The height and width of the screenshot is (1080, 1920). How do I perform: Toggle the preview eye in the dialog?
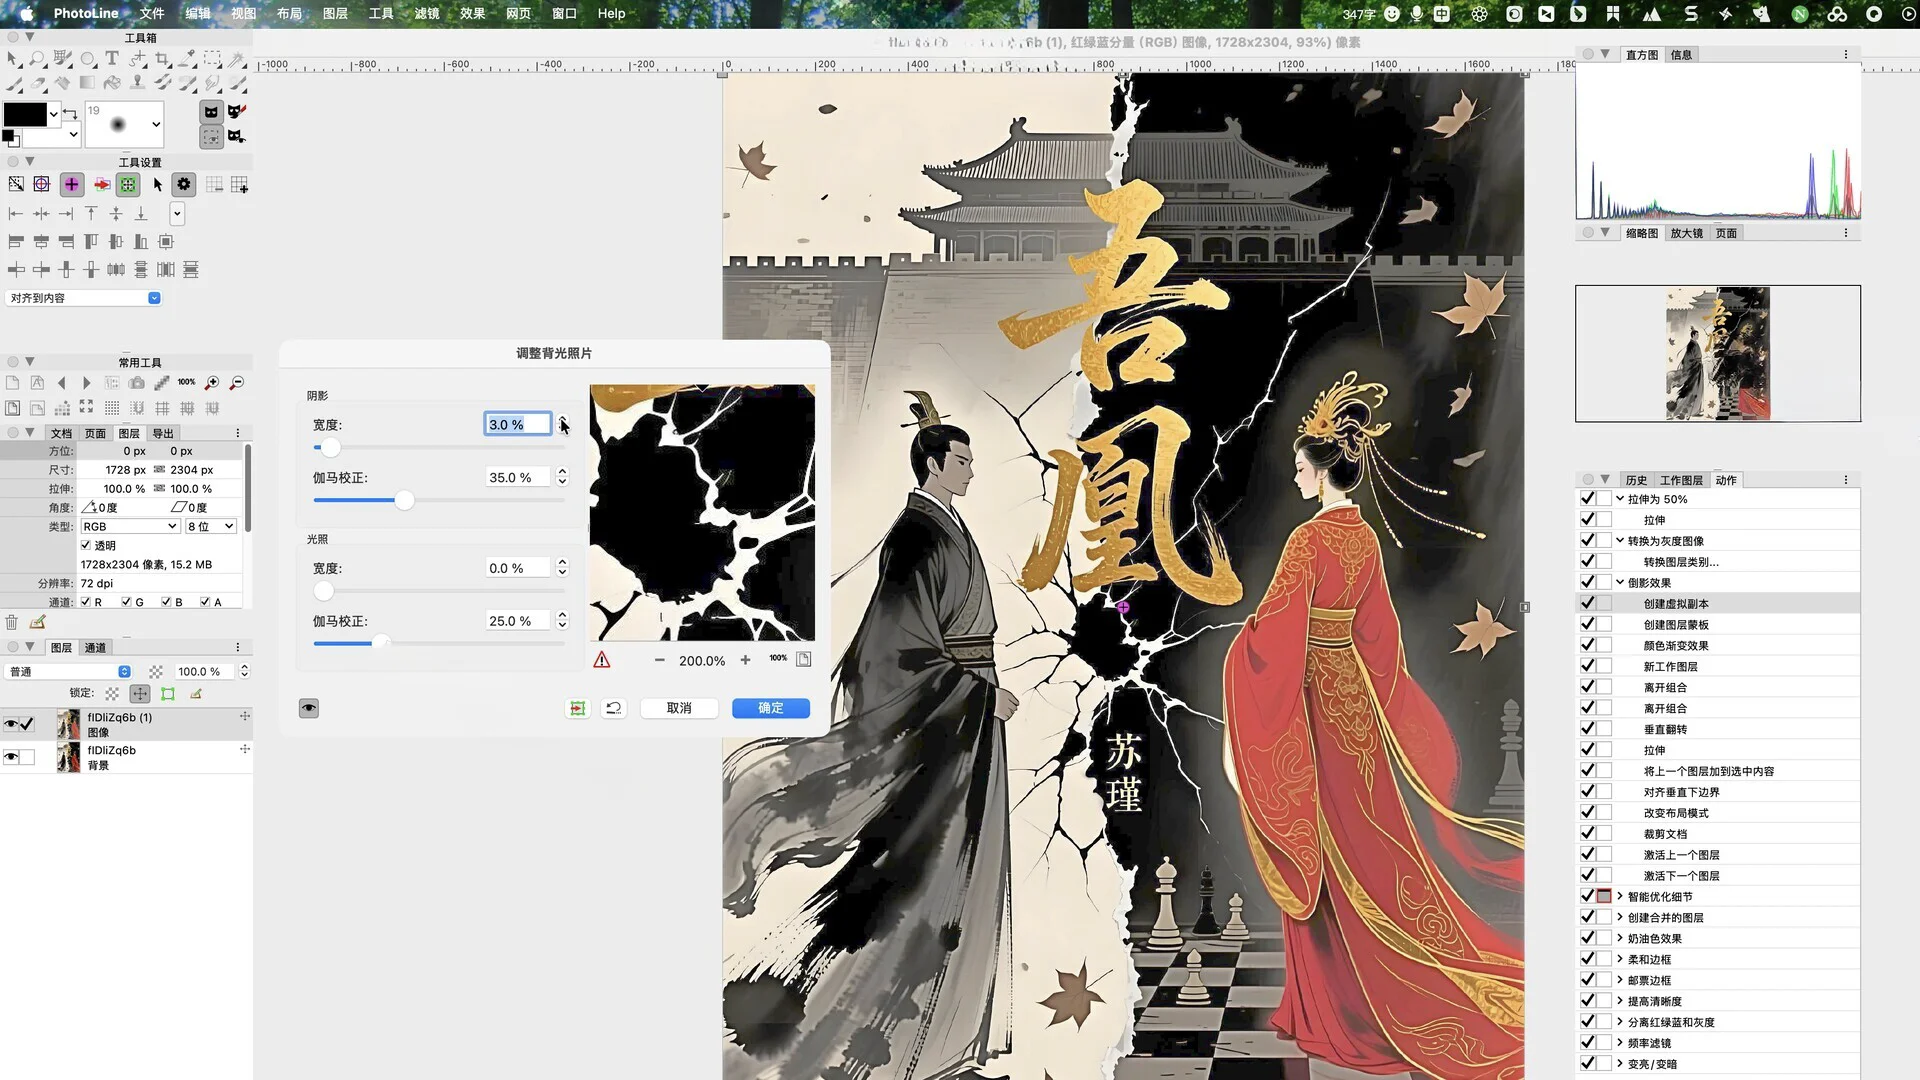tap(309, 708)
